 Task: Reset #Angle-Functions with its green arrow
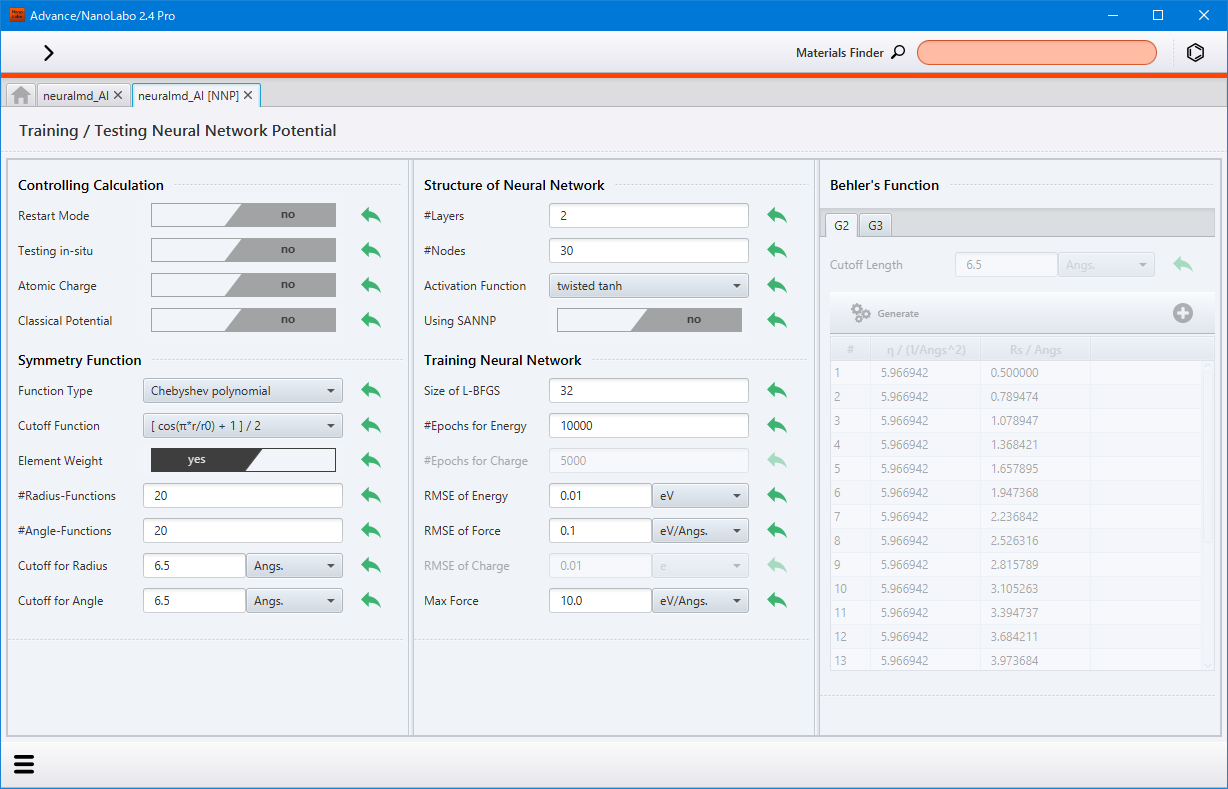(x=371, y=531)
